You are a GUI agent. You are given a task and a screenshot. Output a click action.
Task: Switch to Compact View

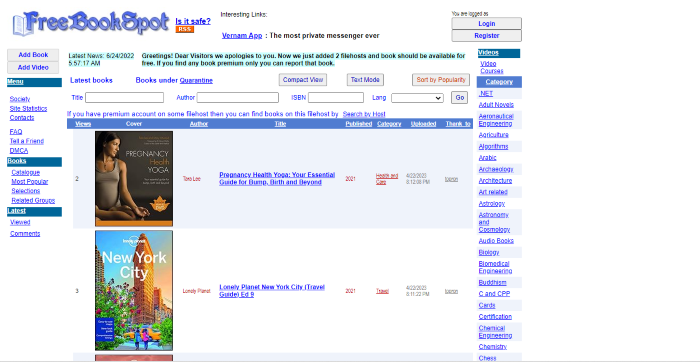(x=303, y=79)
